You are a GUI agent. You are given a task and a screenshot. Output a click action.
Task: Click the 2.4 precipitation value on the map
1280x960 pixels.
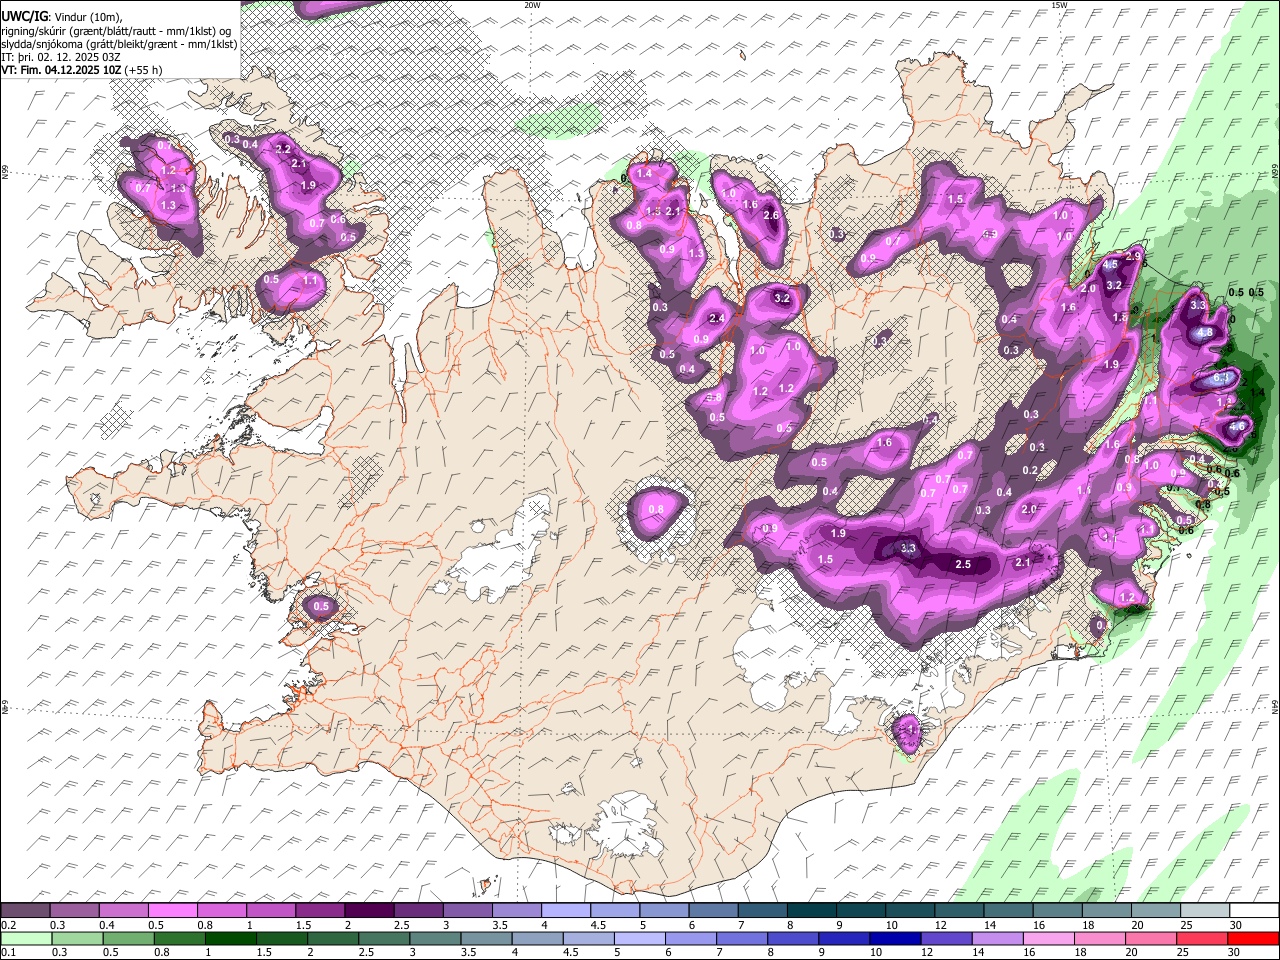click(x=716, y=319)
